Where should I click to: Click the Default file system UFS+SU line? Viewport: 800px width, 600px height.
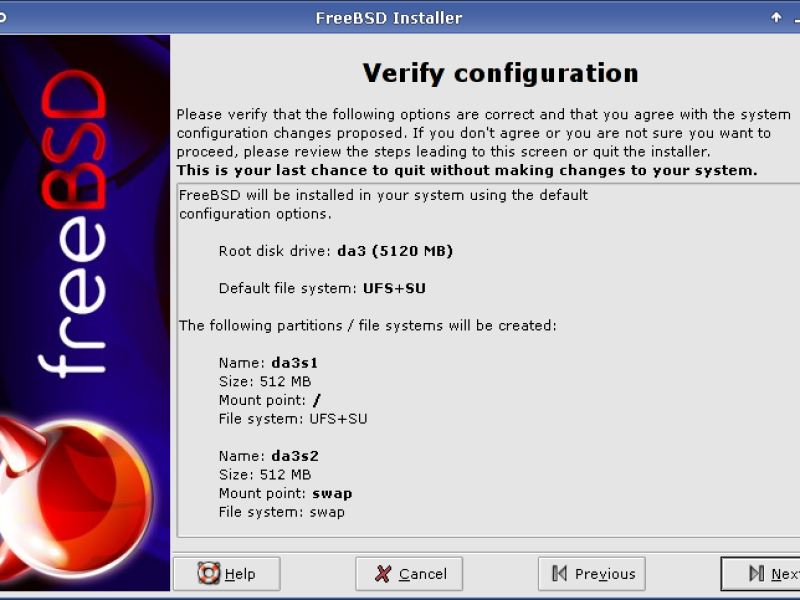click(x=322, y=288)
